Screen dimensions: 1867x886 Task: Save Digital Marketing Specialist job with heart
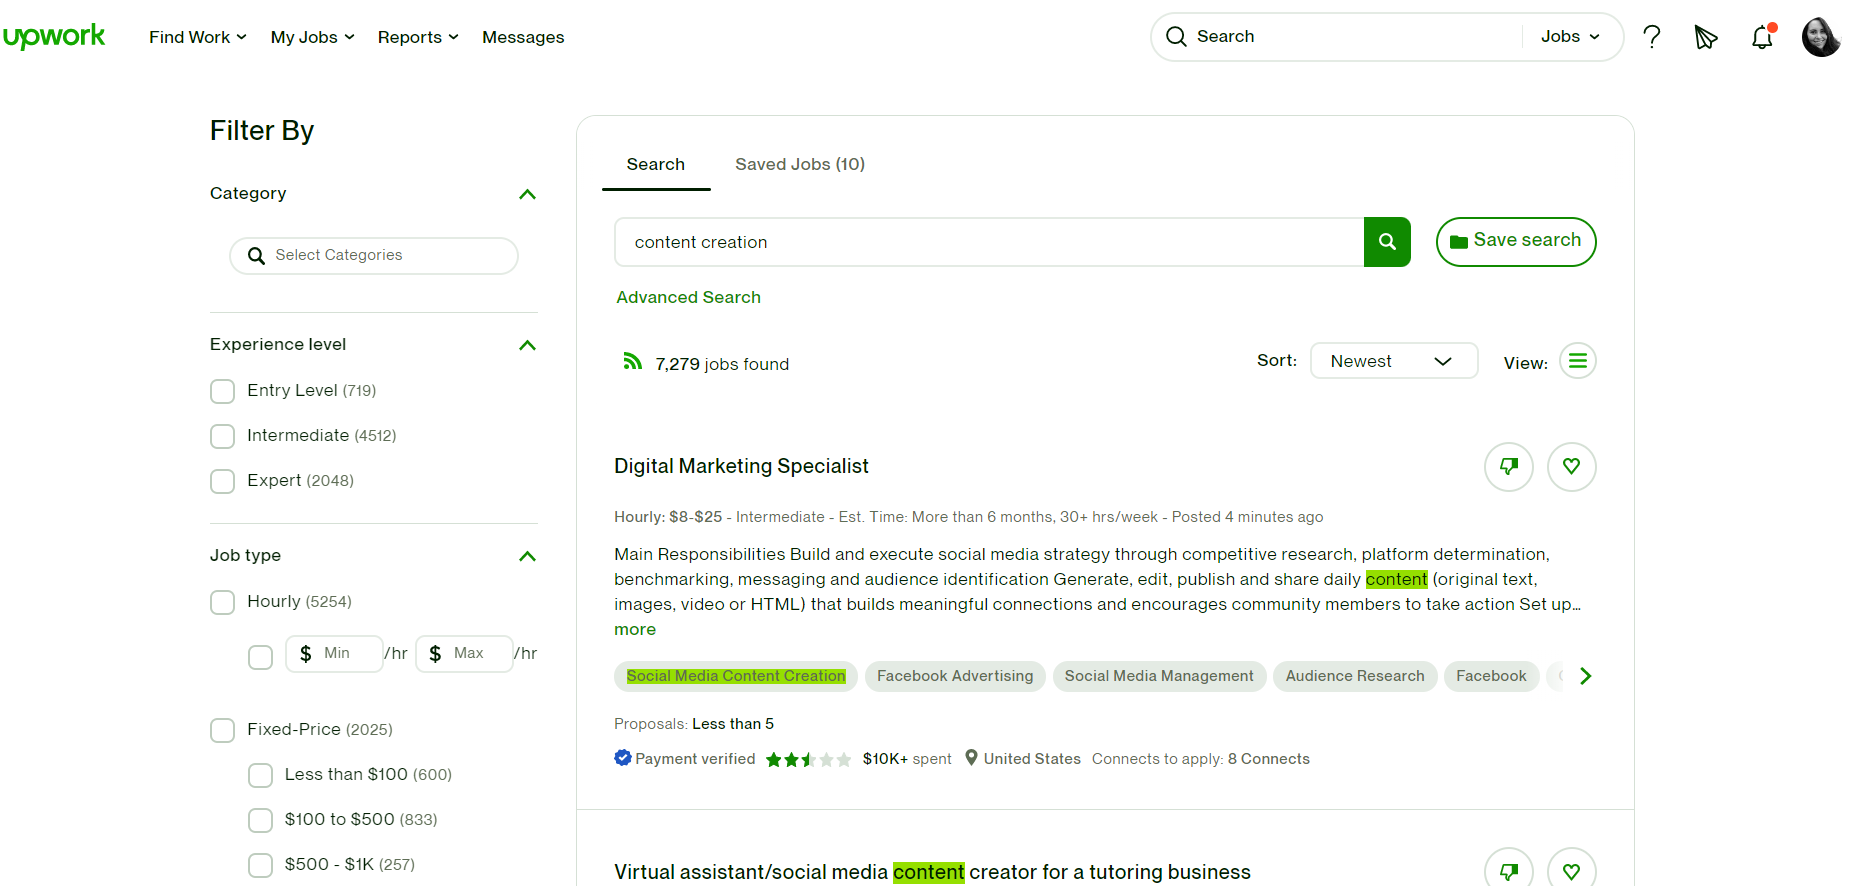coord(1571,467)
